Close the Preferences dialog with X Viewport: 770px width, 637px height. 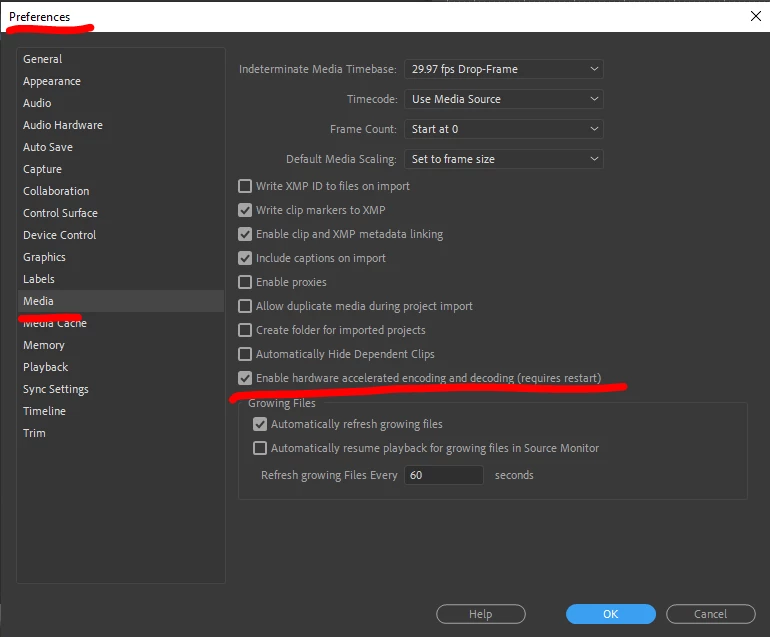point(756,16)
